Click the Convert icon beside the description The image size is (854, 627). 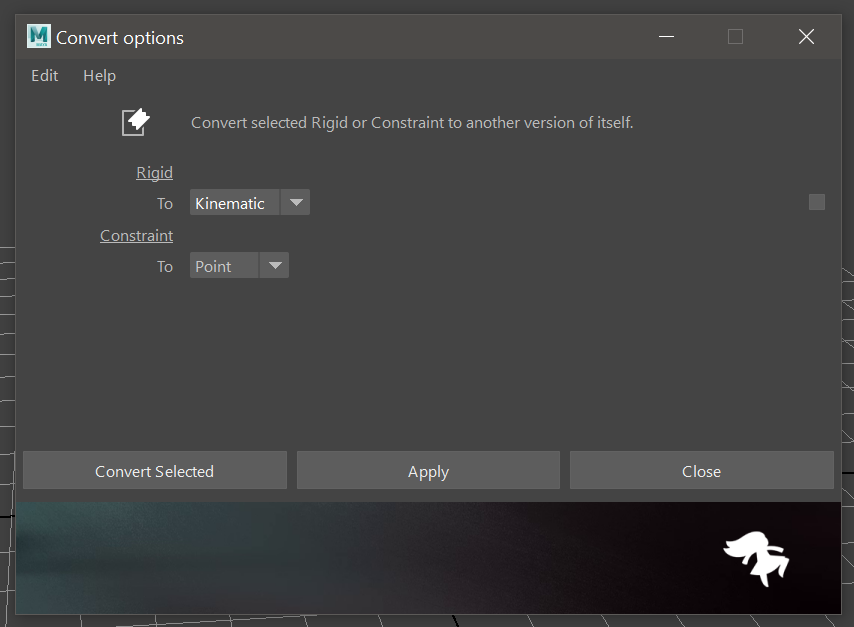[136, 122]
